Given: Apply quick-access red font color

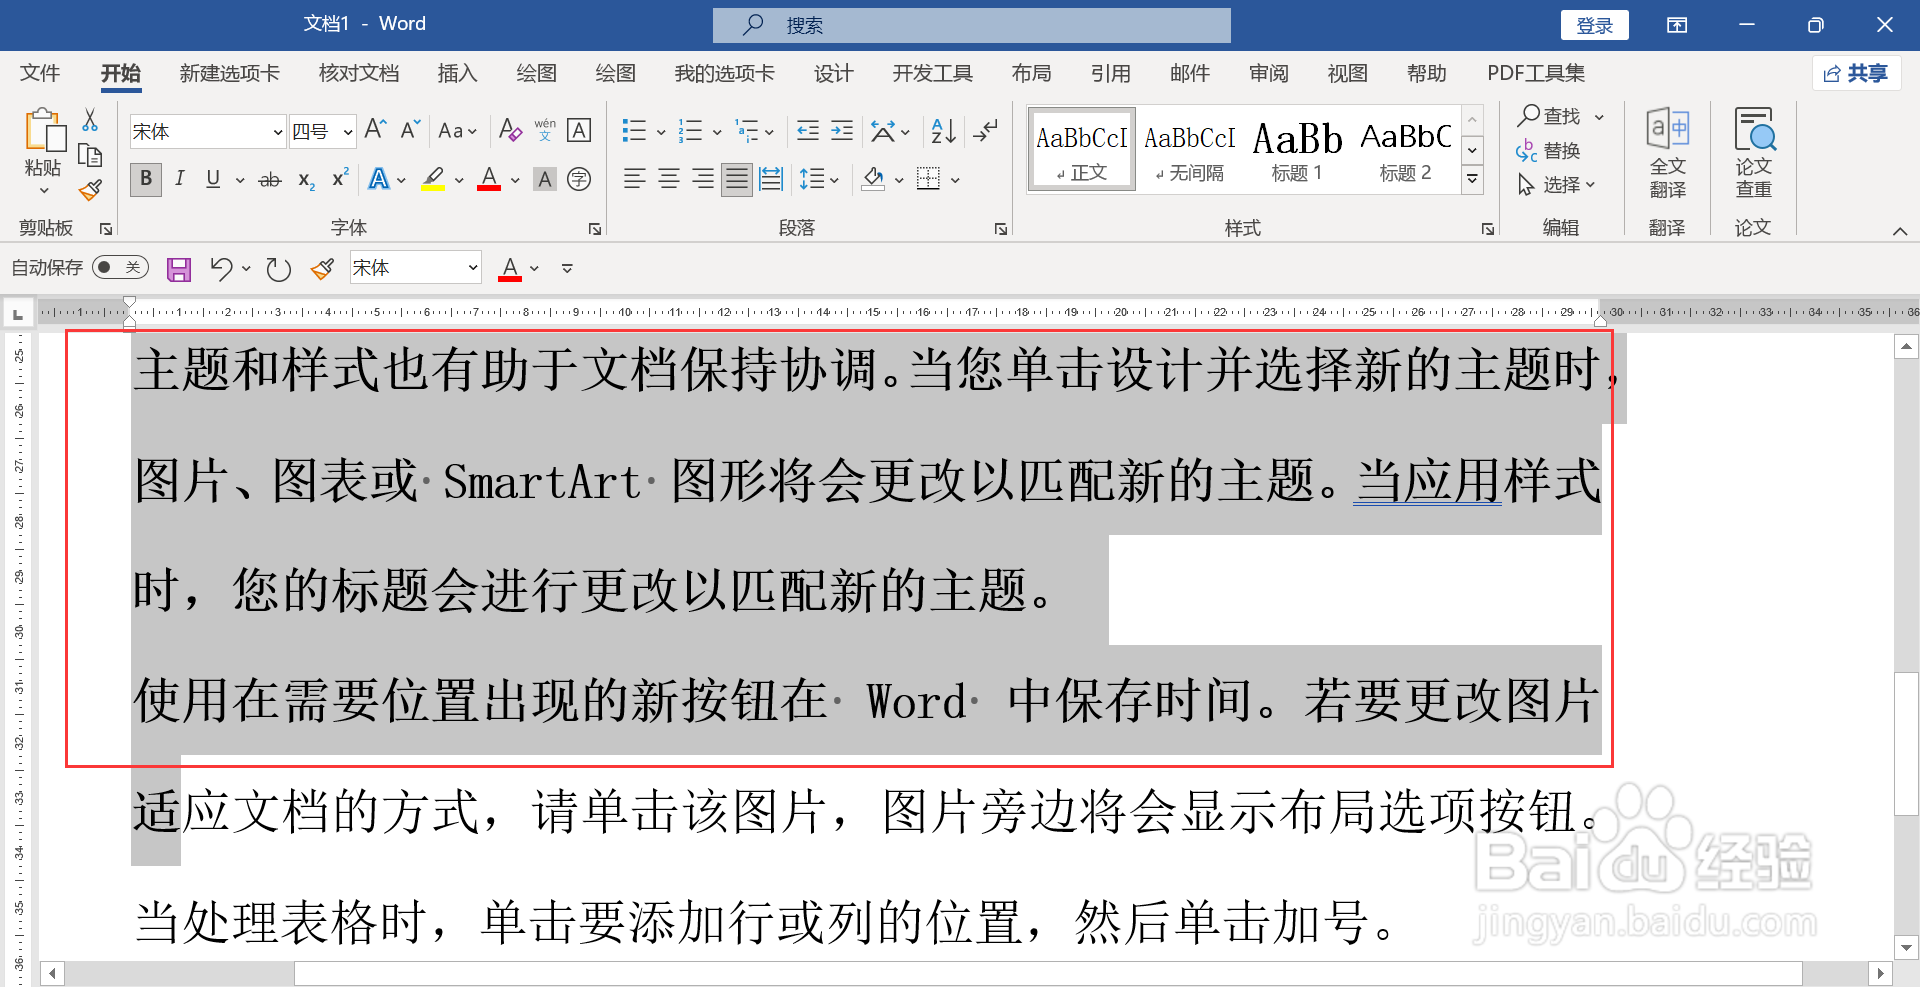Looking at the screenshot, I should point(510,269).
